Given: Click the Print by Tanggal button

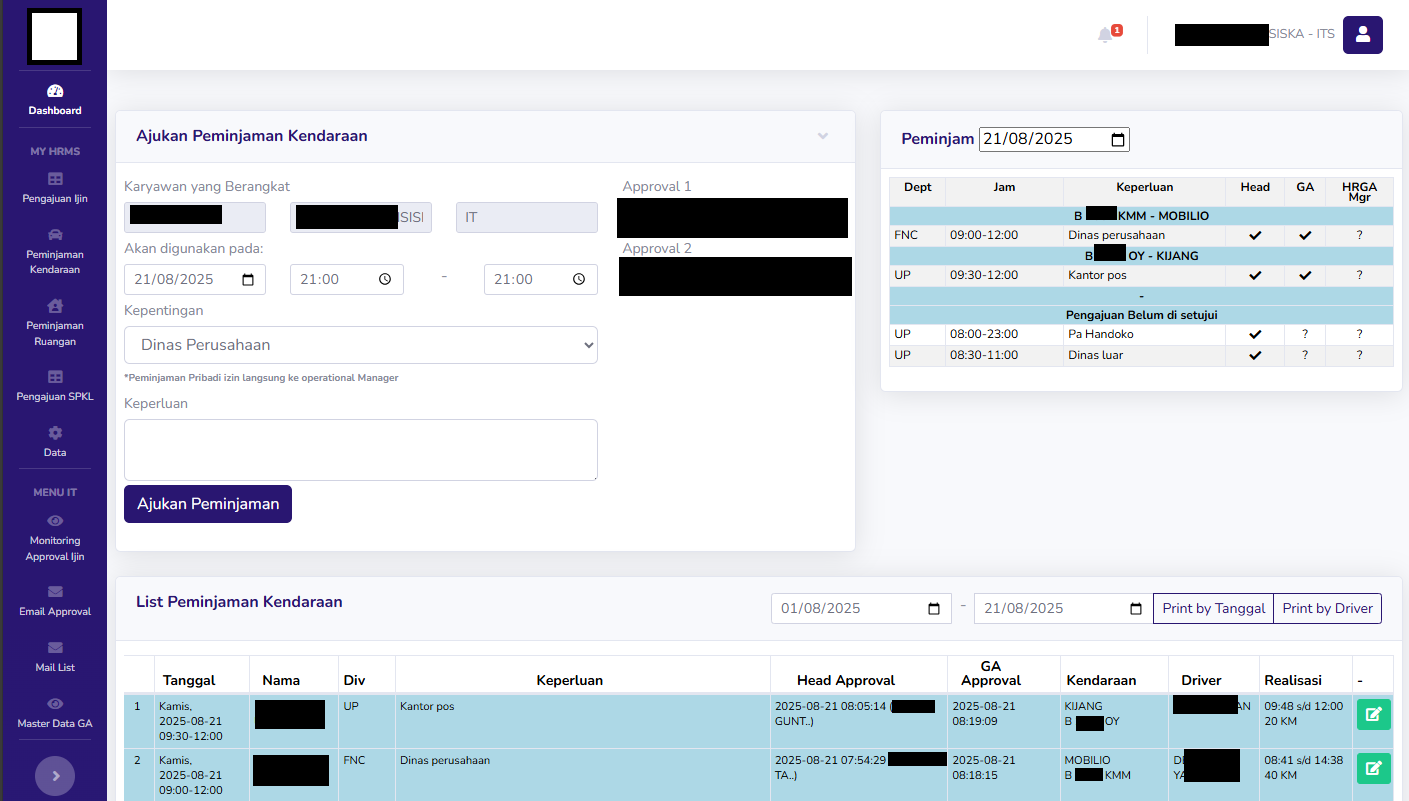Looking at the screenshot, I should pyautogui.click(x=1213, y=608).
